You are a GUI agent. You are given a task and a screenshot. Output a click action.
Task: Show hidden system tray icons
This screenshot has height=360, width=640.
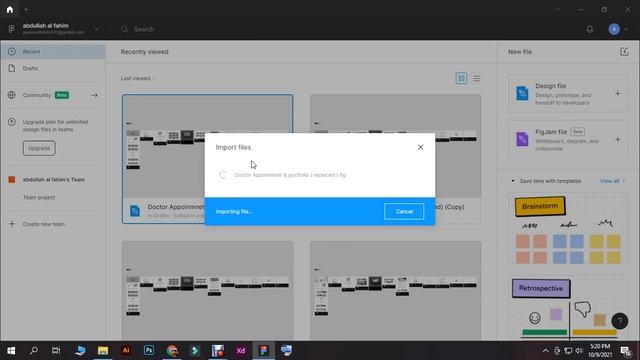click(546, 351)
